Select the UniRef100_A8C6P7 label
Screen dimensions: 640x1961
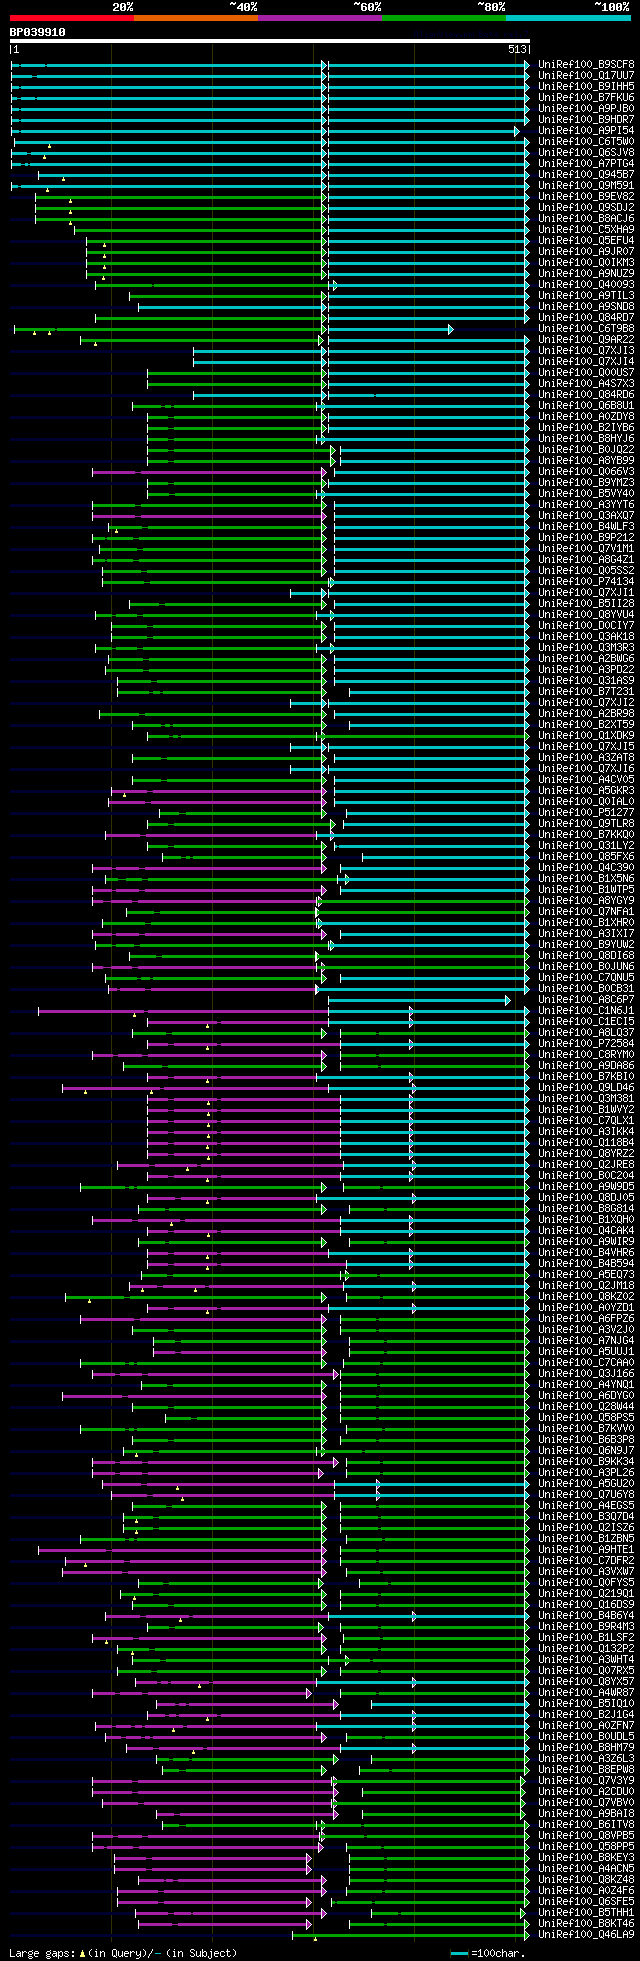click(x=586, y=999)
